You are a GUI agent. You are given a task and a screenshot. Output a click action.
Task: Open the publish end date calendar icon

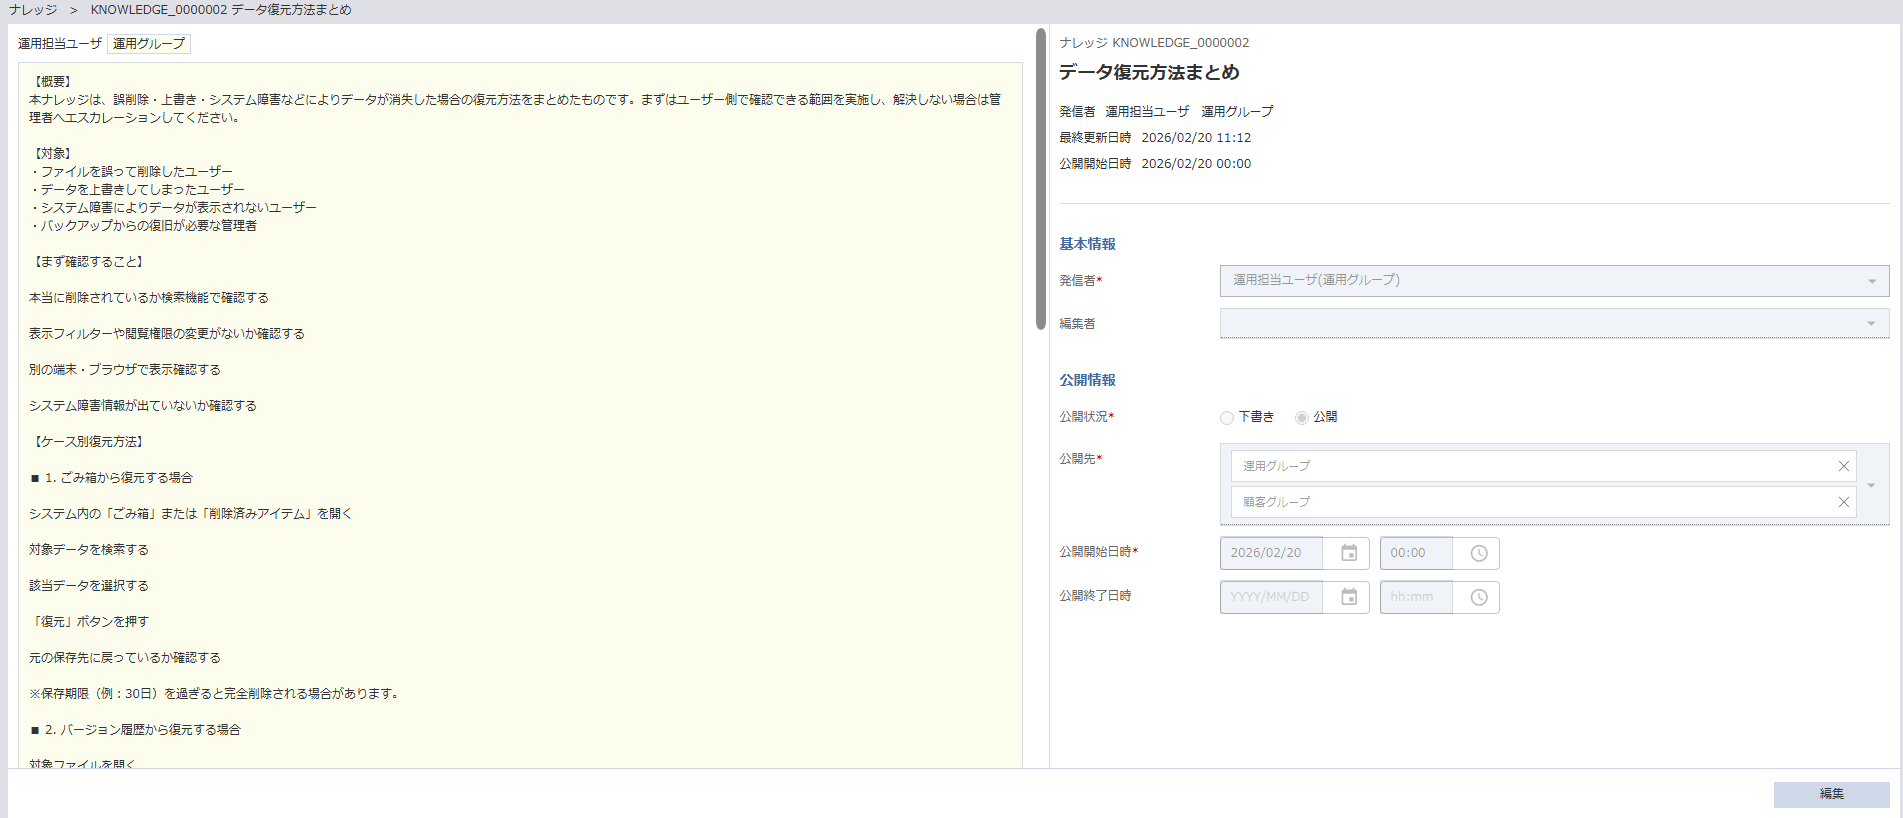(x=1348, y=597)
